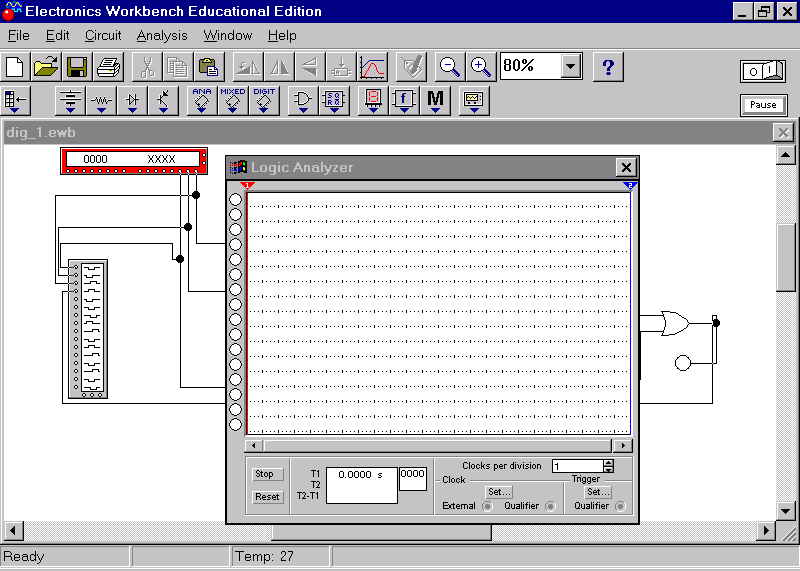The image size is (800, 571).
Task: Open Digital flip-flop parts bin
Action: (x=334, y=101)
